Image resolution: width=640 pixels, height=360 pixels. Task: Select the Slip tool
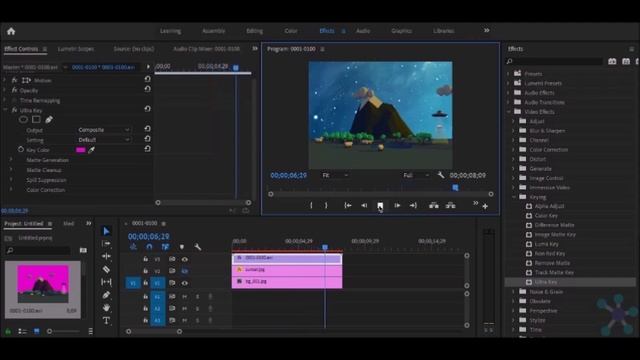click(x=106, y=282)
